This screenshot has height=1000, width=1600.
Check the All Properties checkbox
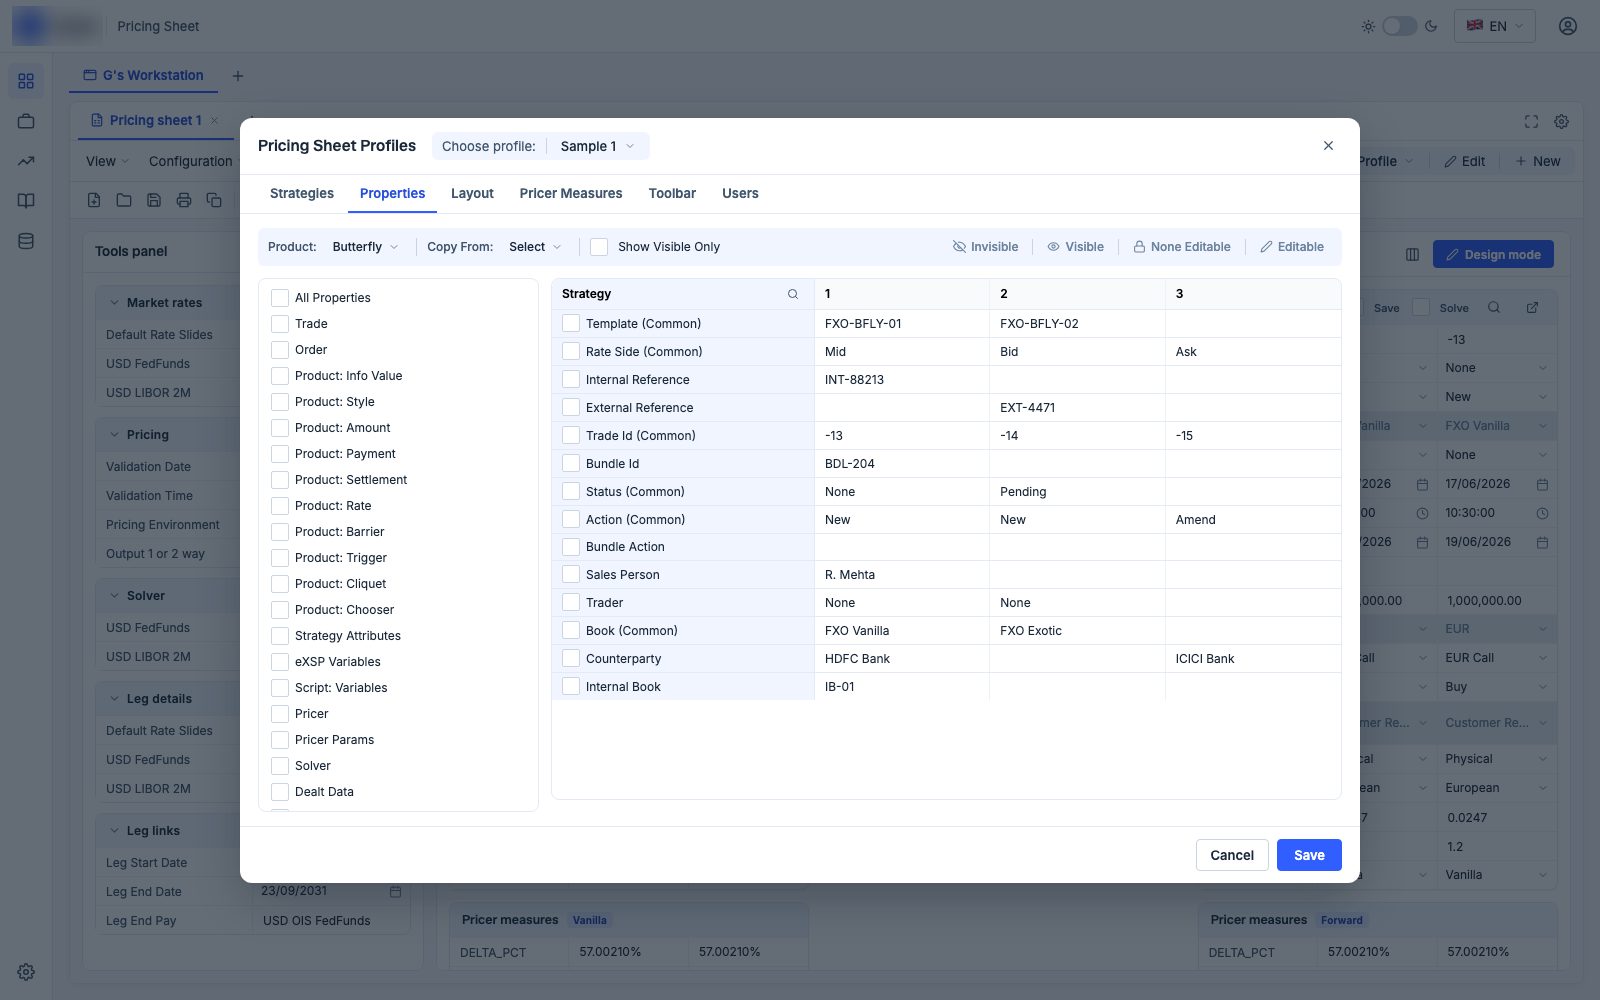[280, 298]
